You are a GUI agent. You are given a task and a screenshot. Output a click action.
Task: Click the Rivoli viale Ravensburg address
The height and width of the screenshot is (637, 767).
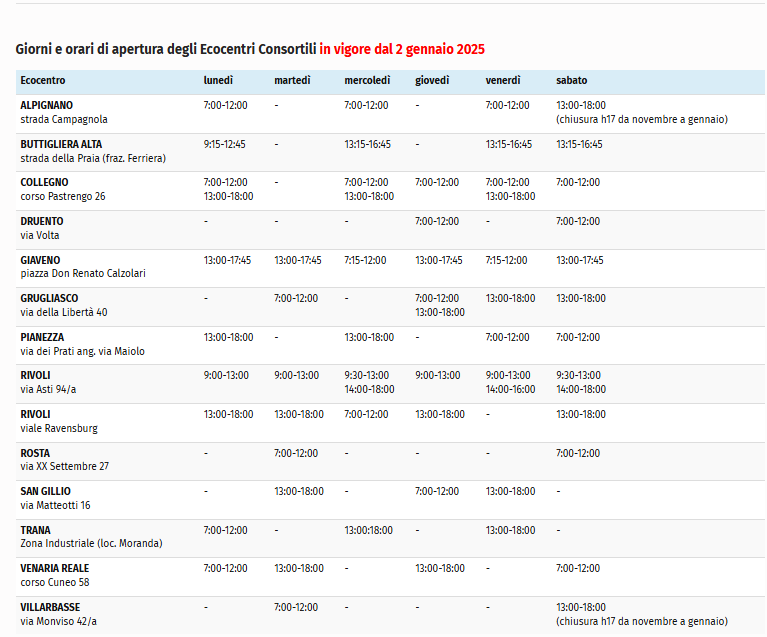coord(59,429)
